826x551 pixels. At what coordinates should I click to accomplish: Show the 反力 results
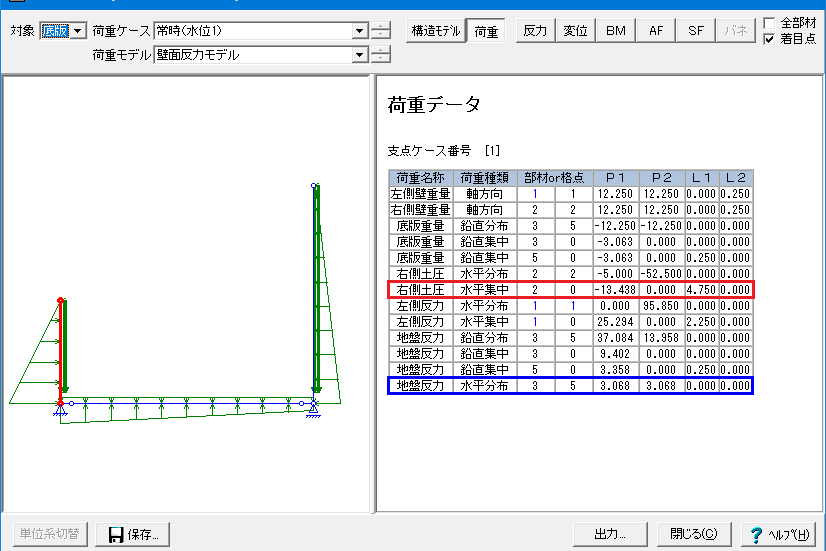tap(535, 31)
